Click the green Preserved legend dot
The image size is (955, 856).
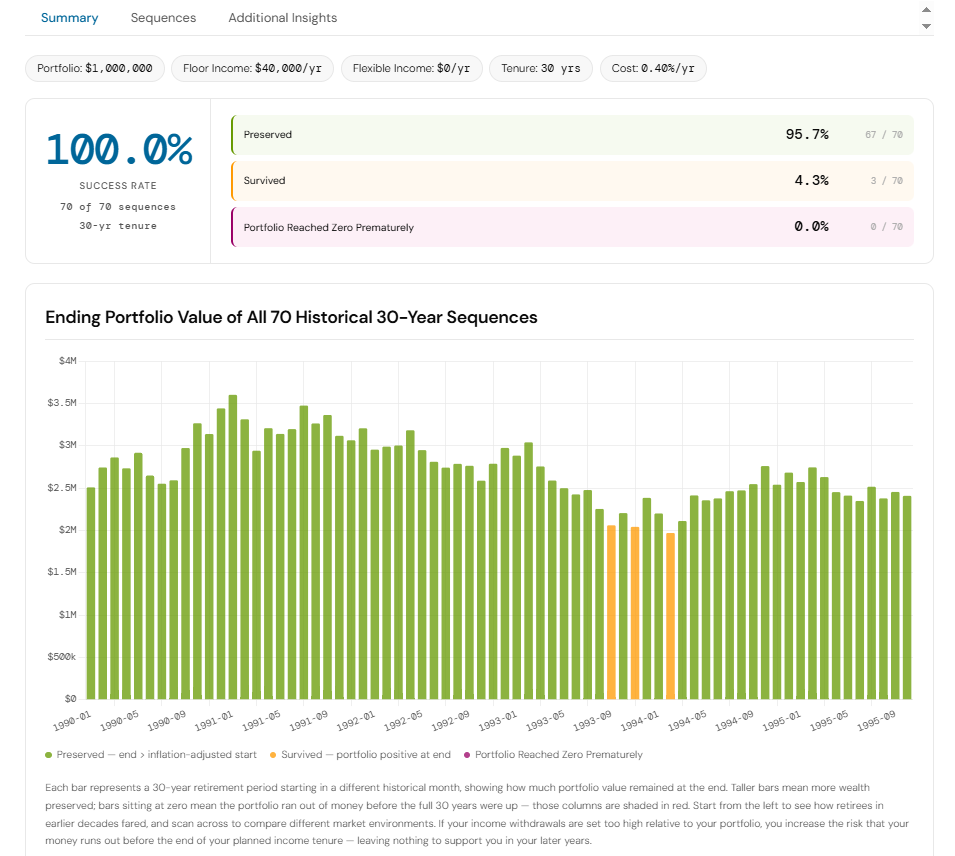coord(49,755)
